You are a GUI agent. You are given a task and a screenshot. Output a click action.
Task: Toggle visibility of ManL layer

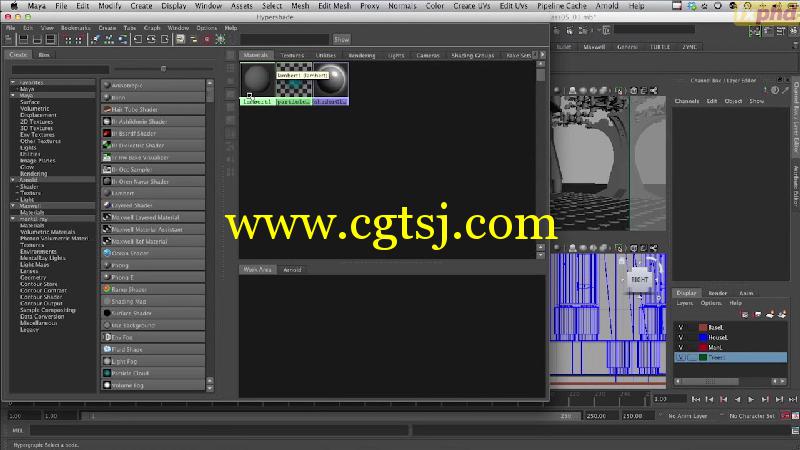680,347
